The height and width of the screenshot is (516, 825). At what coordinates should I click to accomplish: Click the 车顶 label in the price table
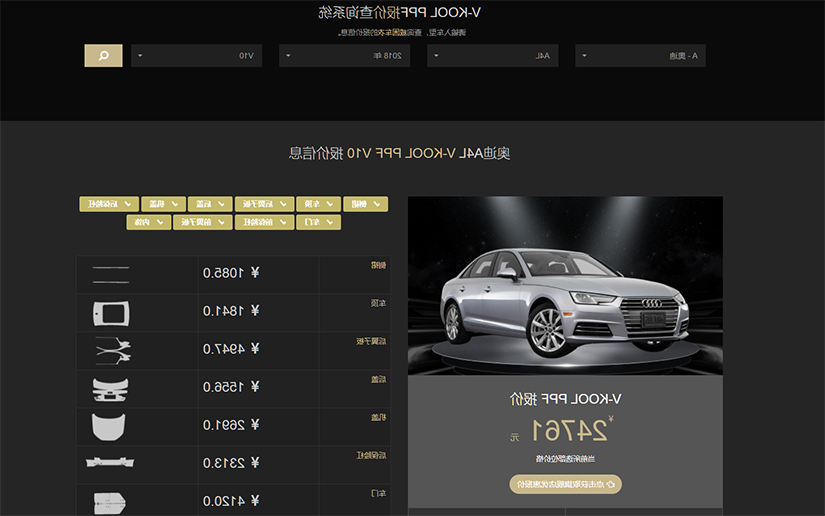tap(378, 303)
